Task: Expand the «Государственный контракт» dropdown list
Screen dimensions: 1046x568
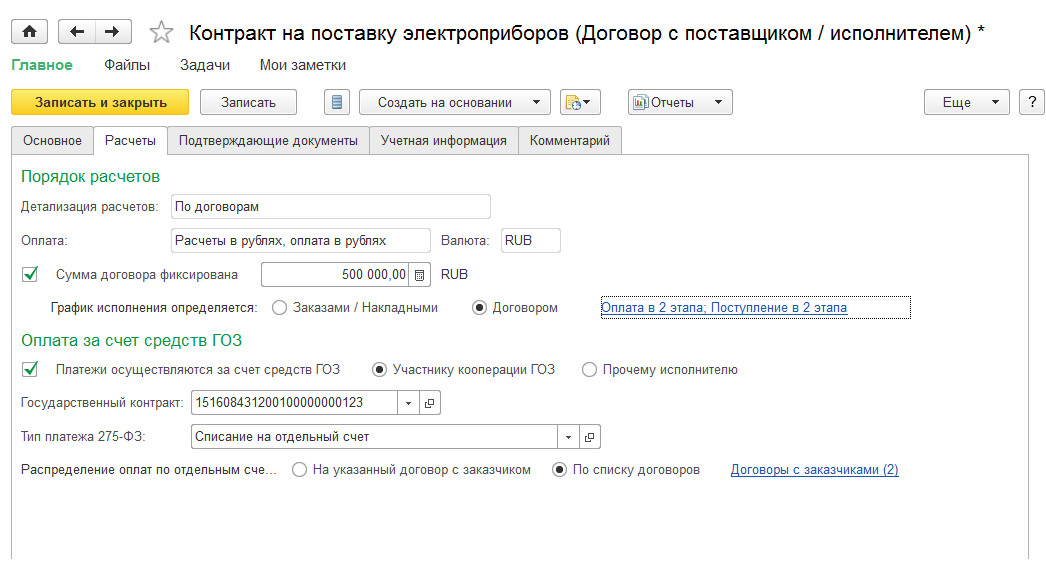Action: [408, 403]
